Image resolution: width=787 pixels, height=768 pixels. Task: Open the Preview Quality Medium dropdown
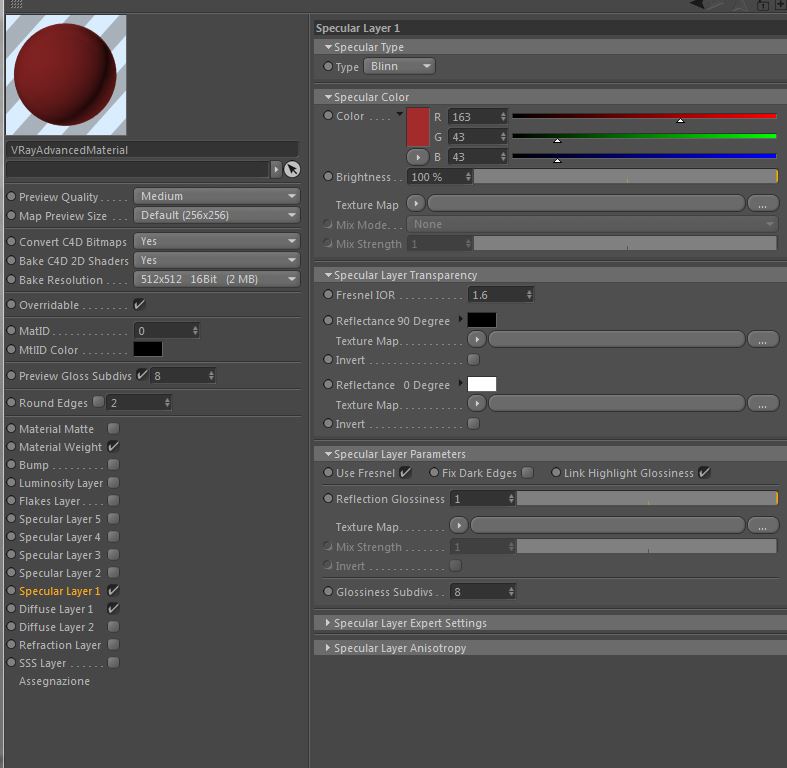(x=216, y=196)
